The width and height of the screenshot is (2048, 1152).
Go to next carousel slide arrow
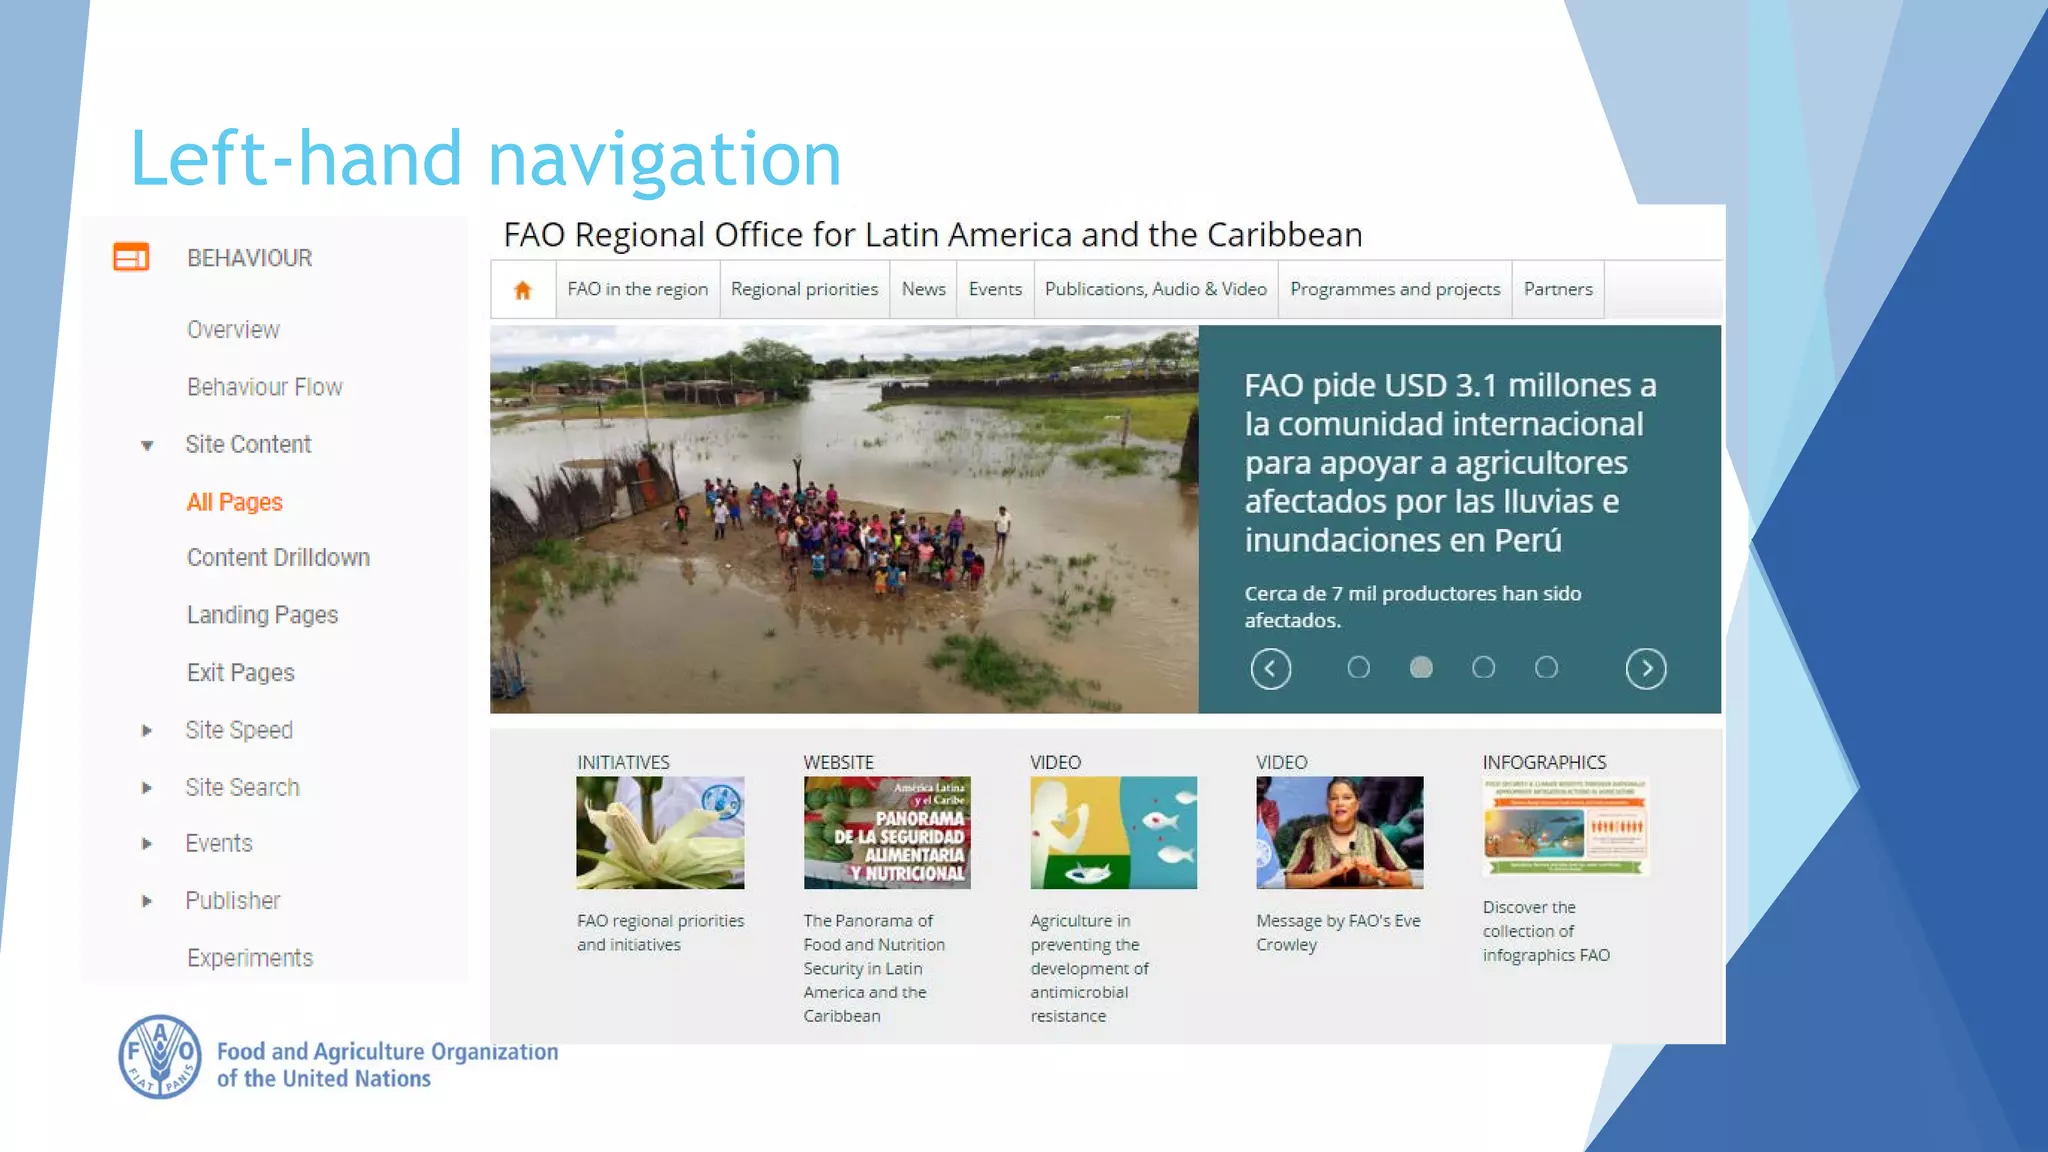click(1645, 668)
